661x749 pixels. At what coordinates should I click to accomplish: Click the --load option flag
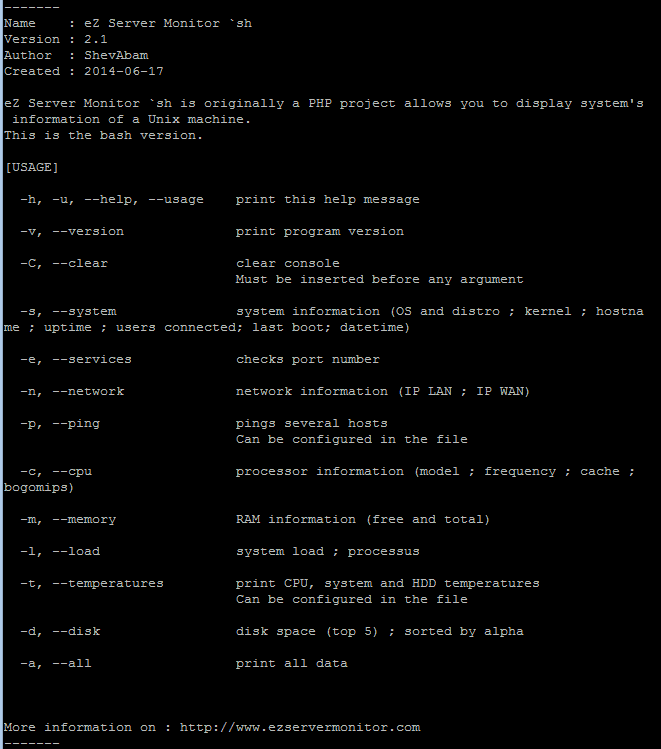click(76, 552)
